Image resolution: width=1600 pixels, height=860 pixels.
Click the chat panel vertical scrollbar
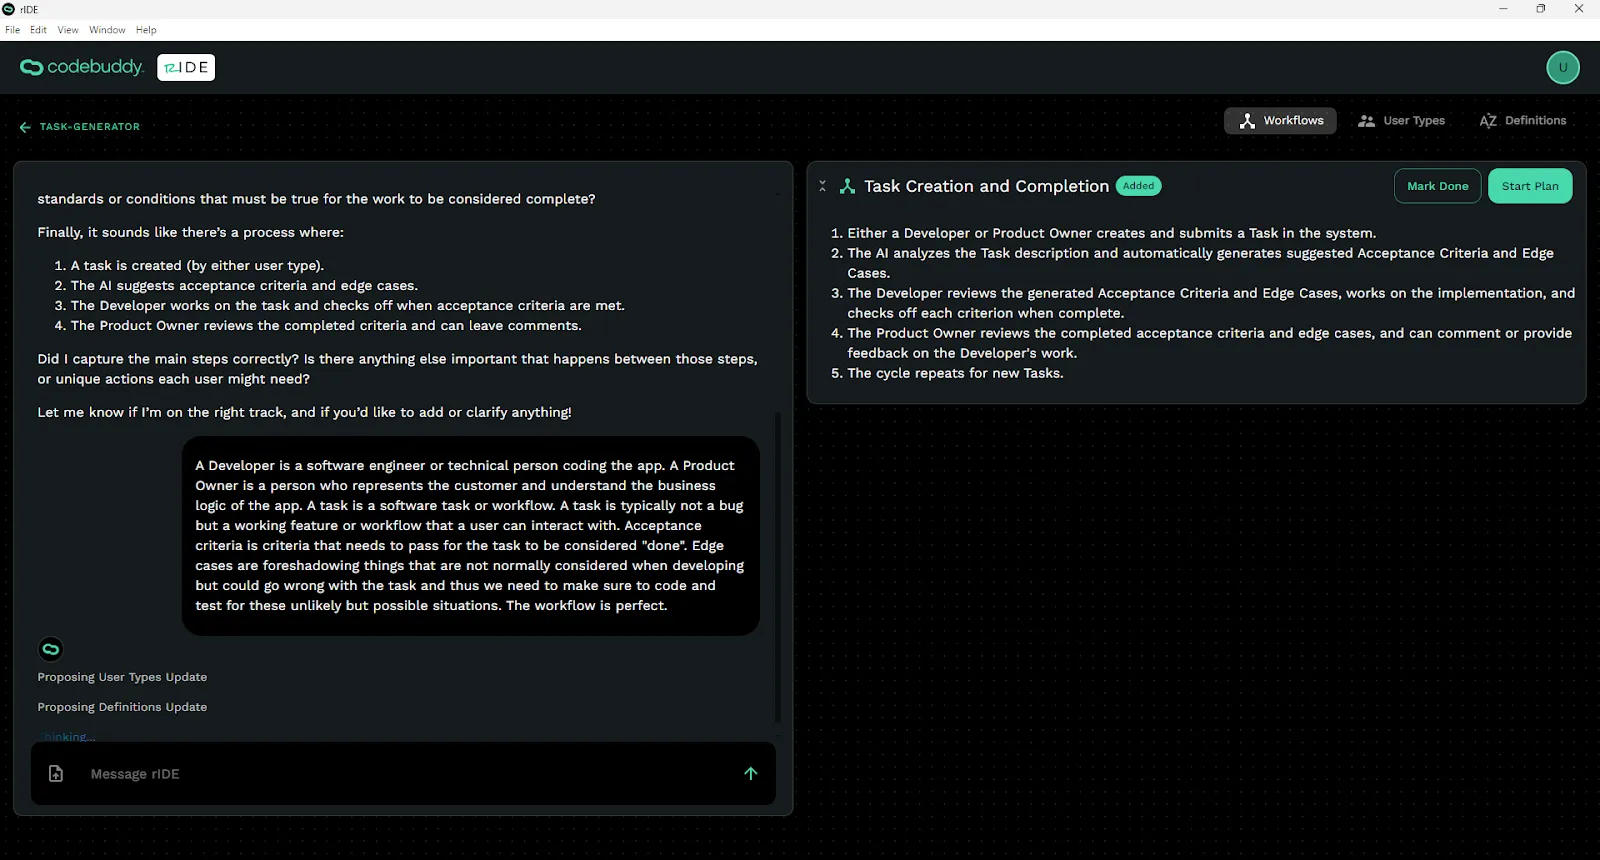778,565
